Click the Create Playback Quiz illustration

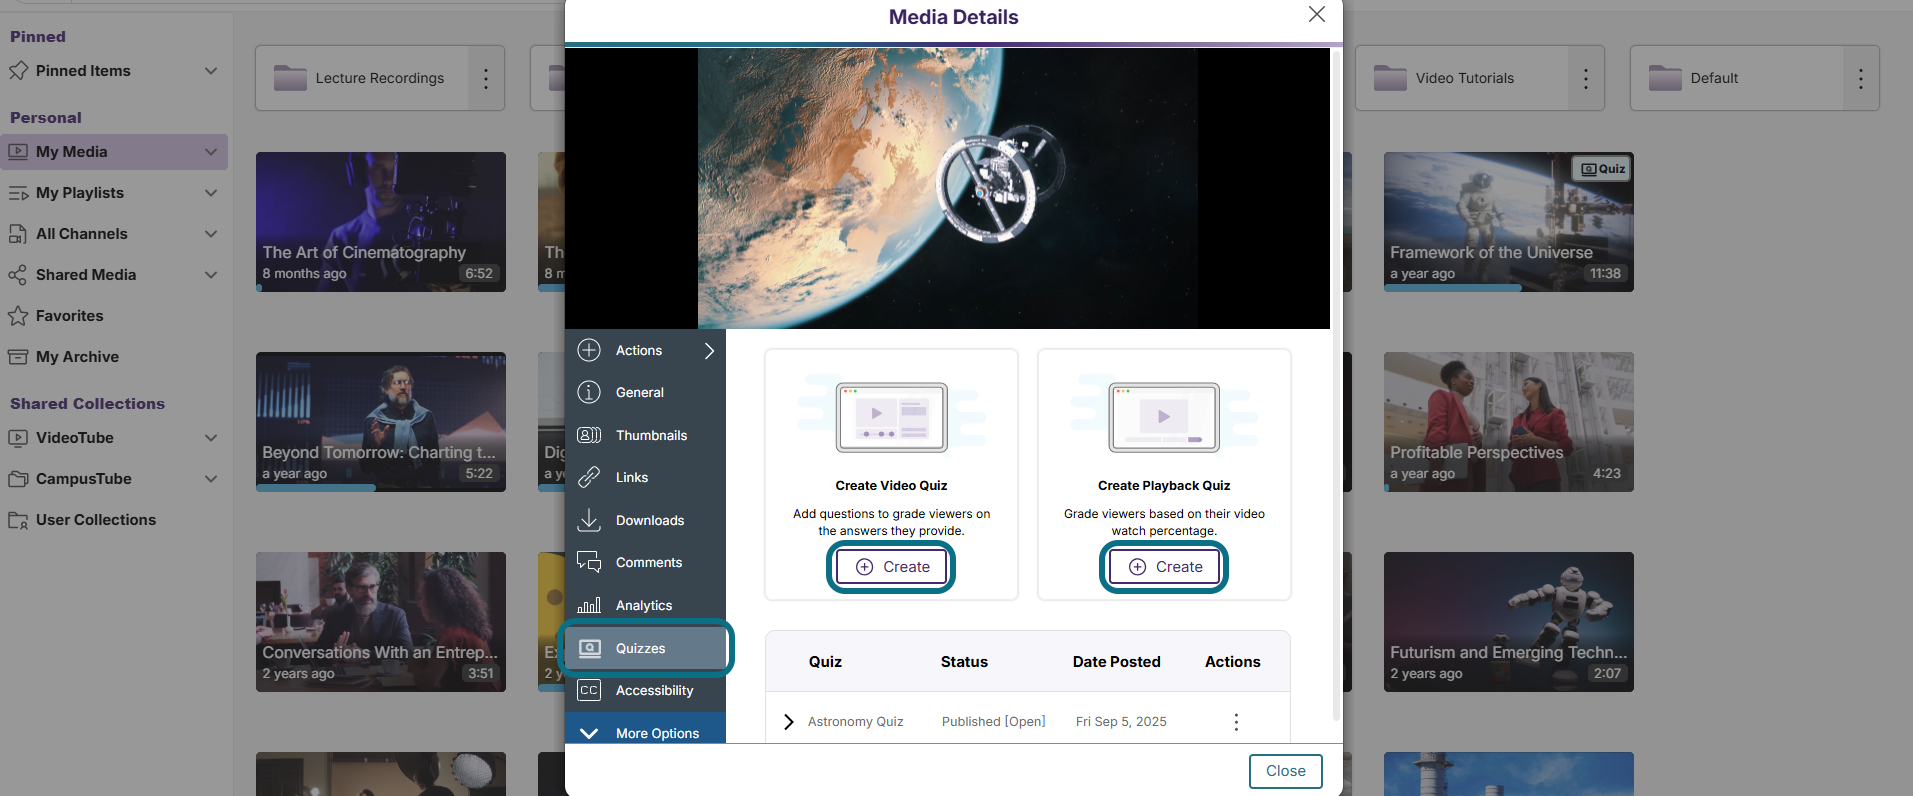(x=1164, y=417)
